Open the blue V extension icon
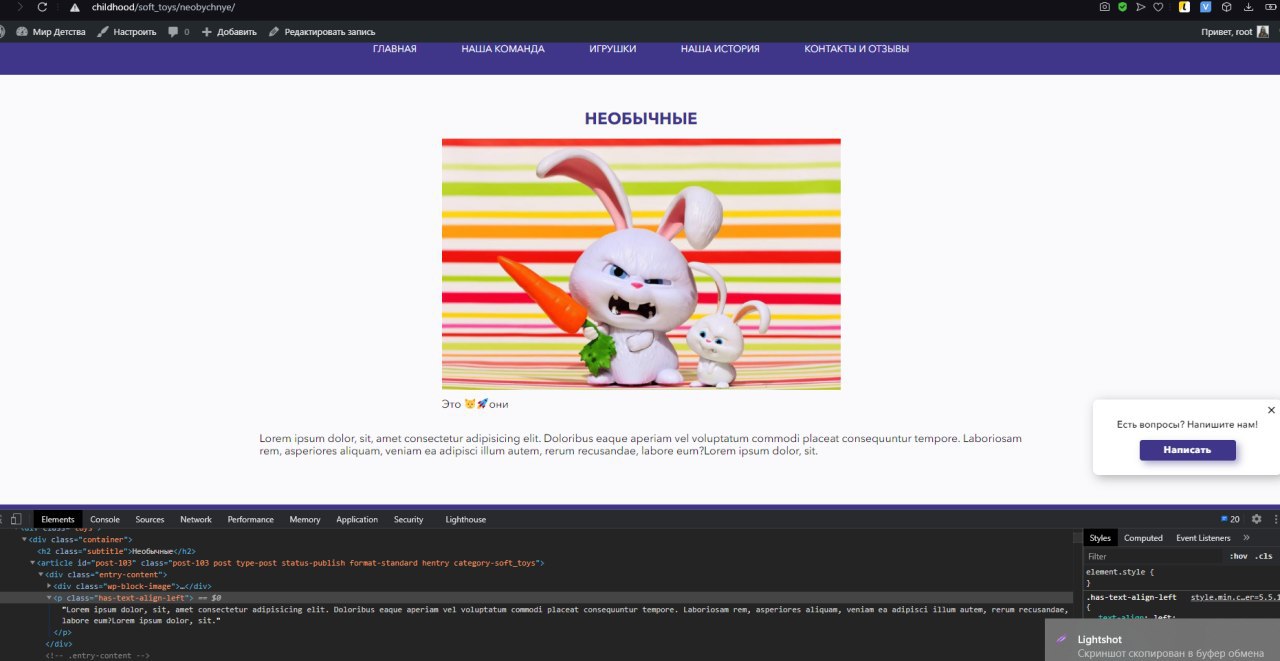This screenshot has height=661, width=1280. pyautogui.click(x=1205, y=7)
